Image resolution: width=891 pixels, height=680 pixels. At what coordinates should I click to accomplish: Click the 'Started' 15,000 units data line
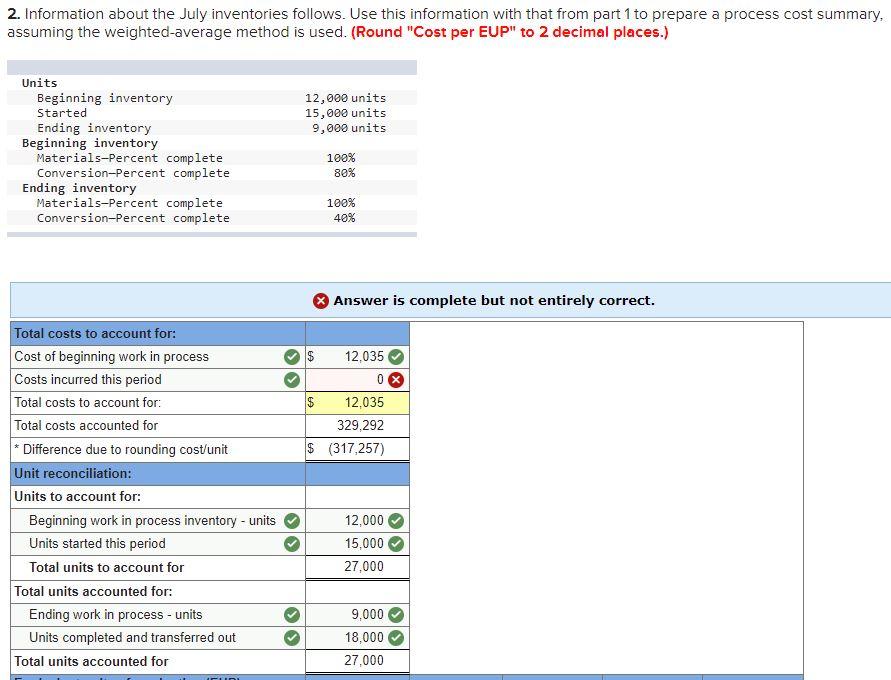(211, 113)
